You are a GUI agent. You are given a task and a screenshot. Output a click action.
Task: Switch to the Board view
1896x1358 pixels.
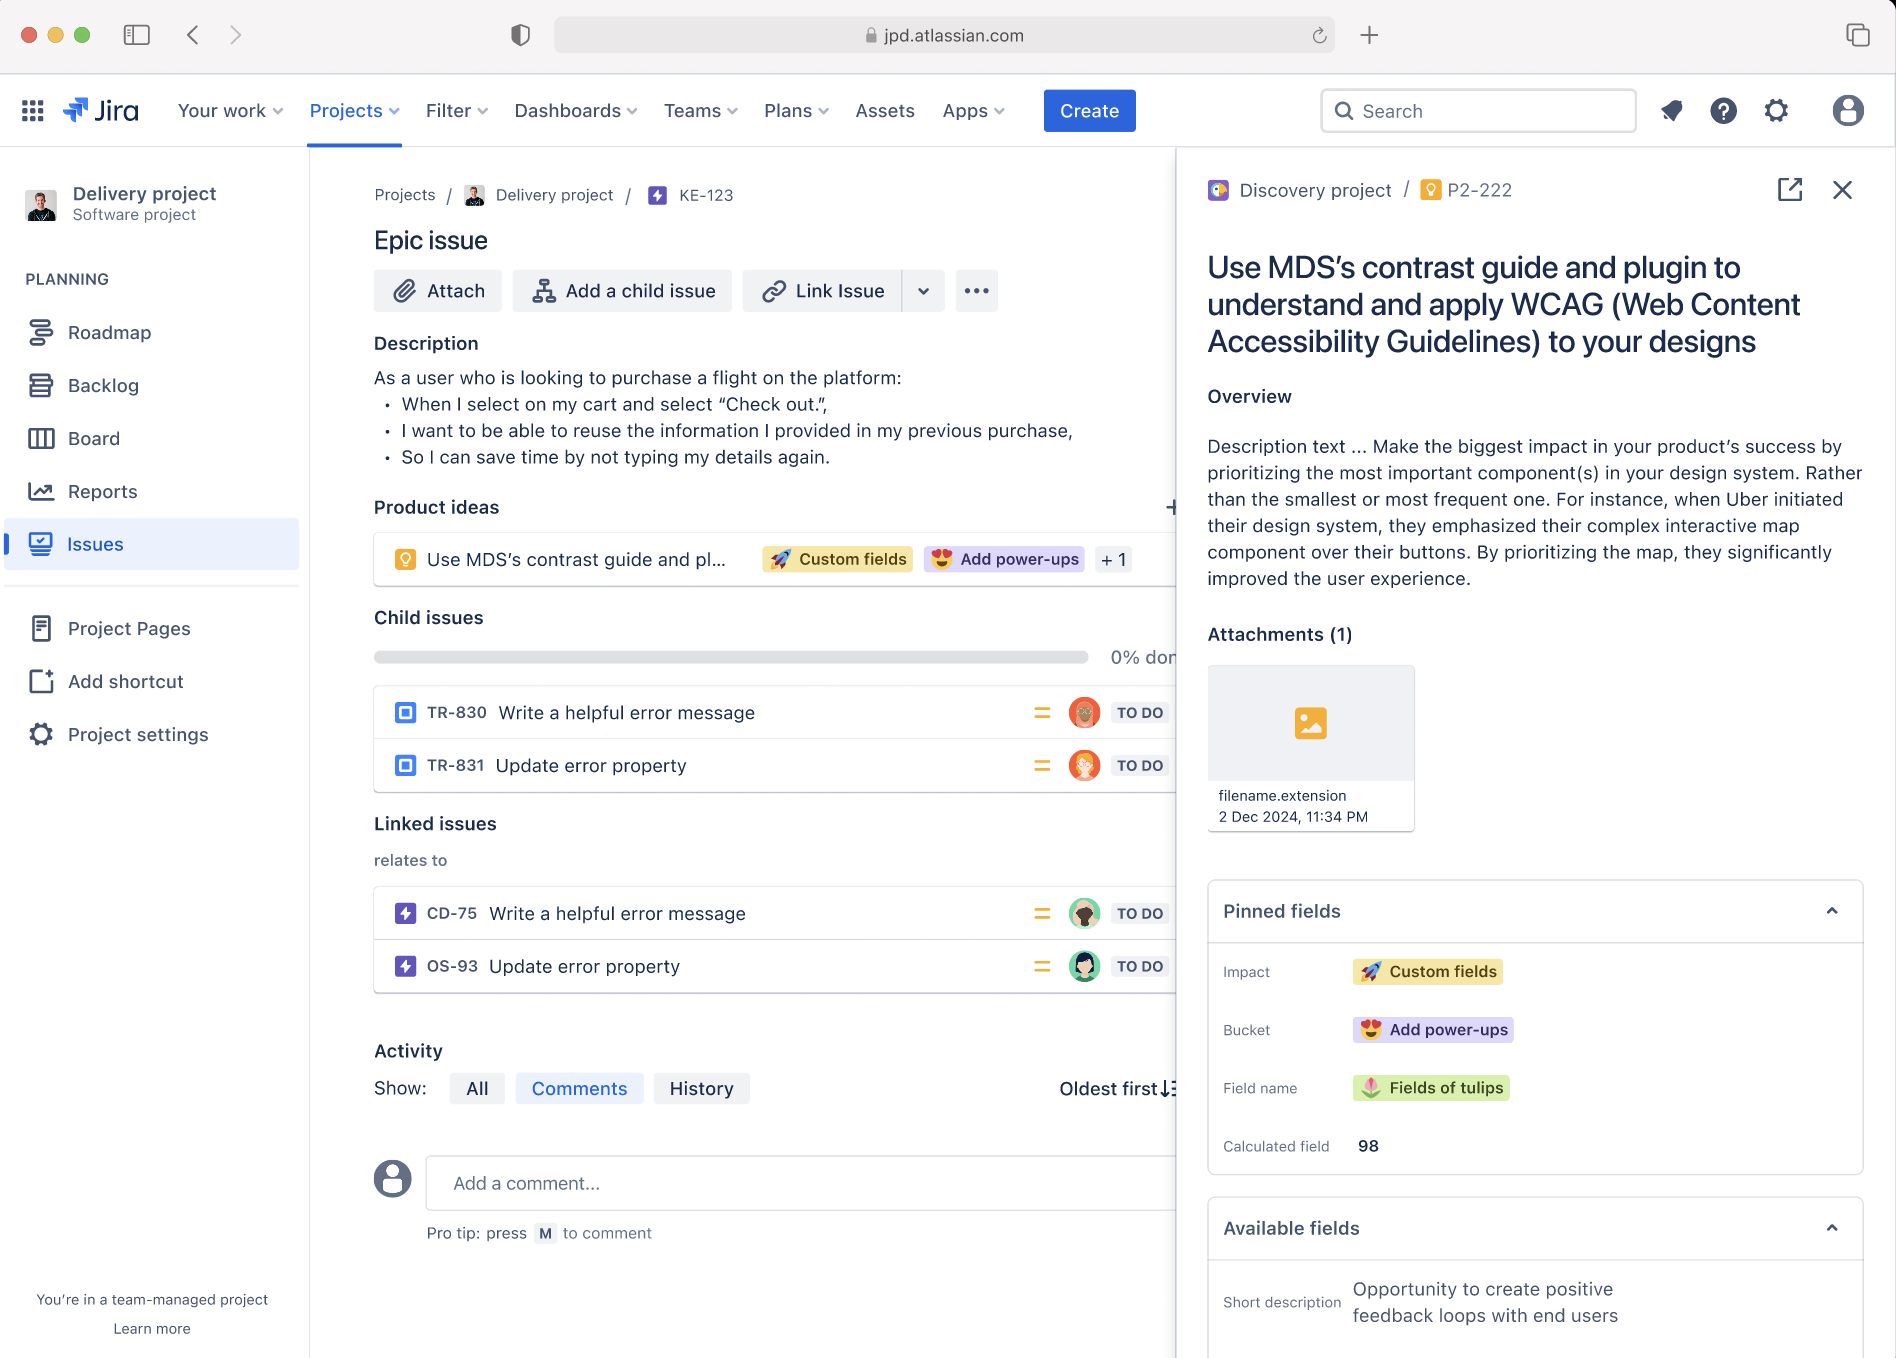tap(94, 438)
